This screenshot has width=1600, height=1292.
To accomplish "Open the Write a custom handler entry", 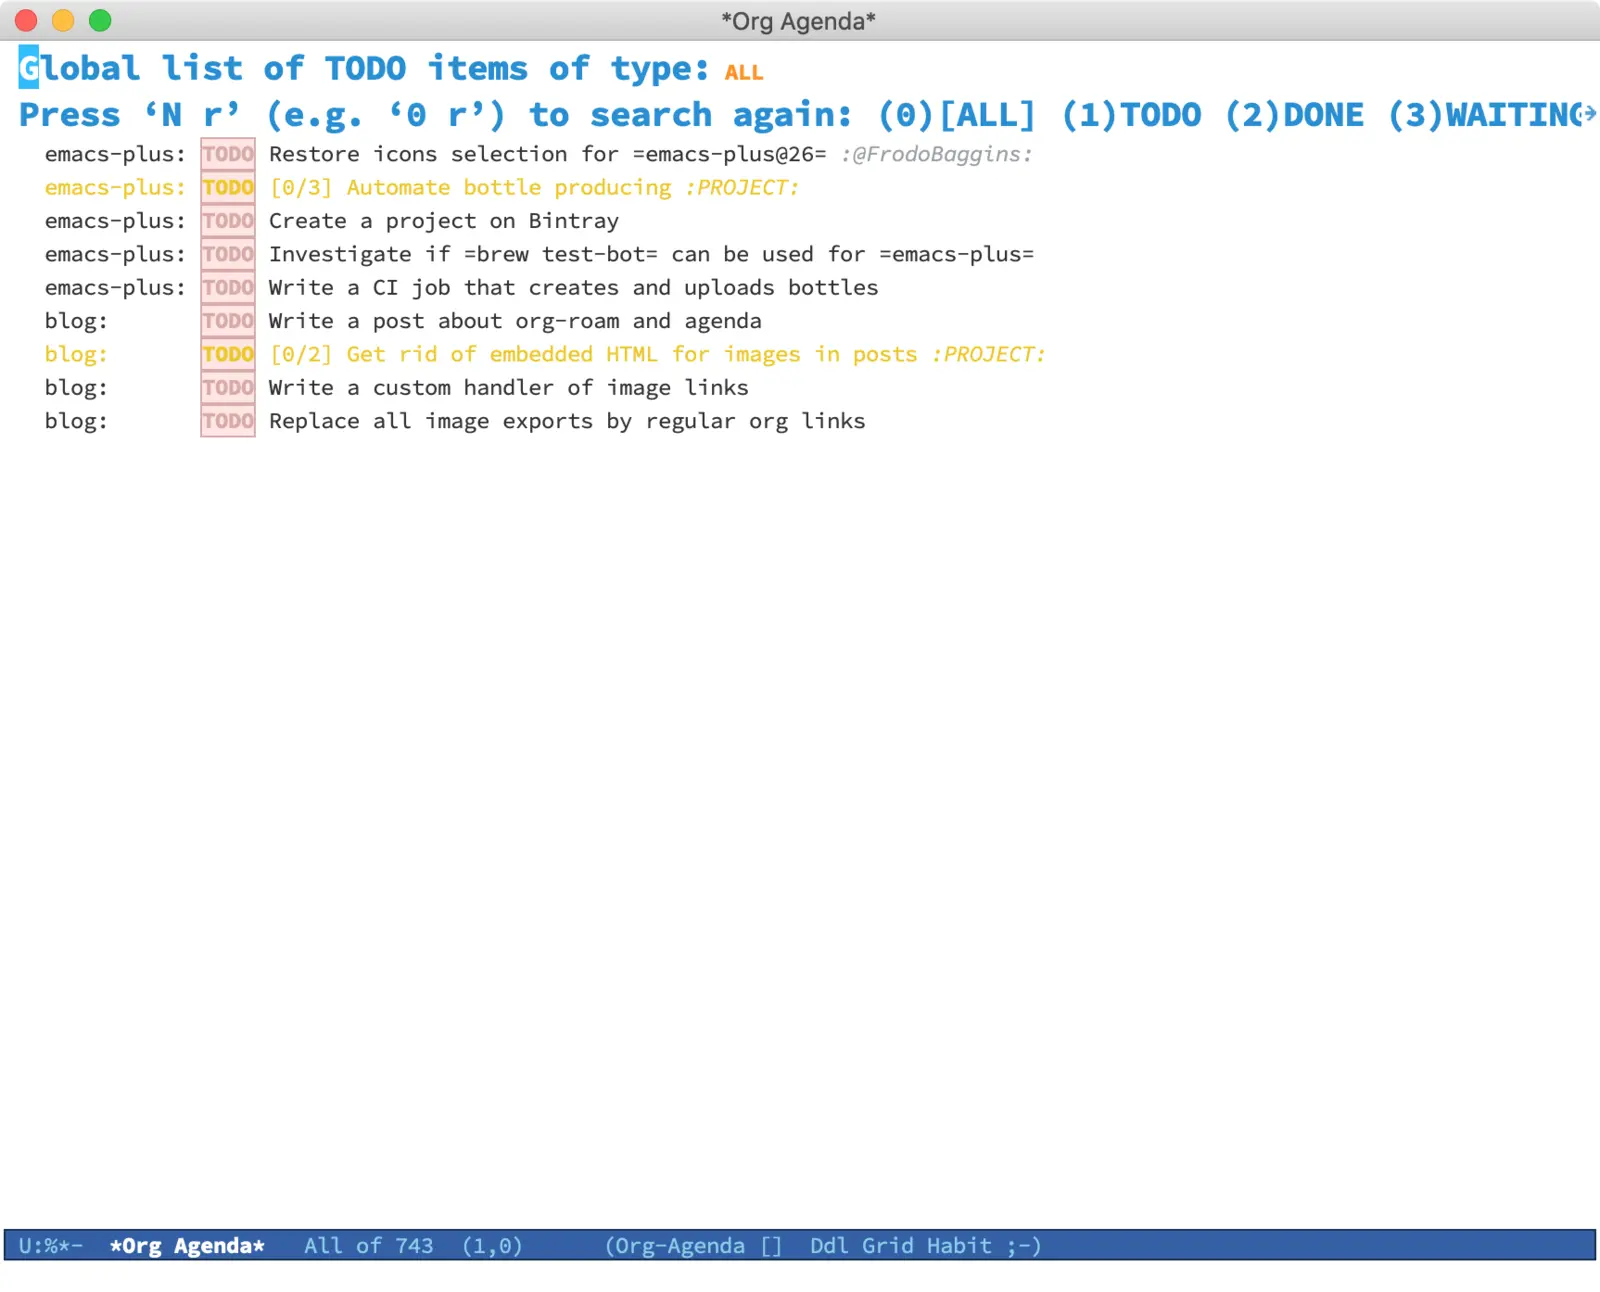I will pyautogui.click(x=508, y=388).
